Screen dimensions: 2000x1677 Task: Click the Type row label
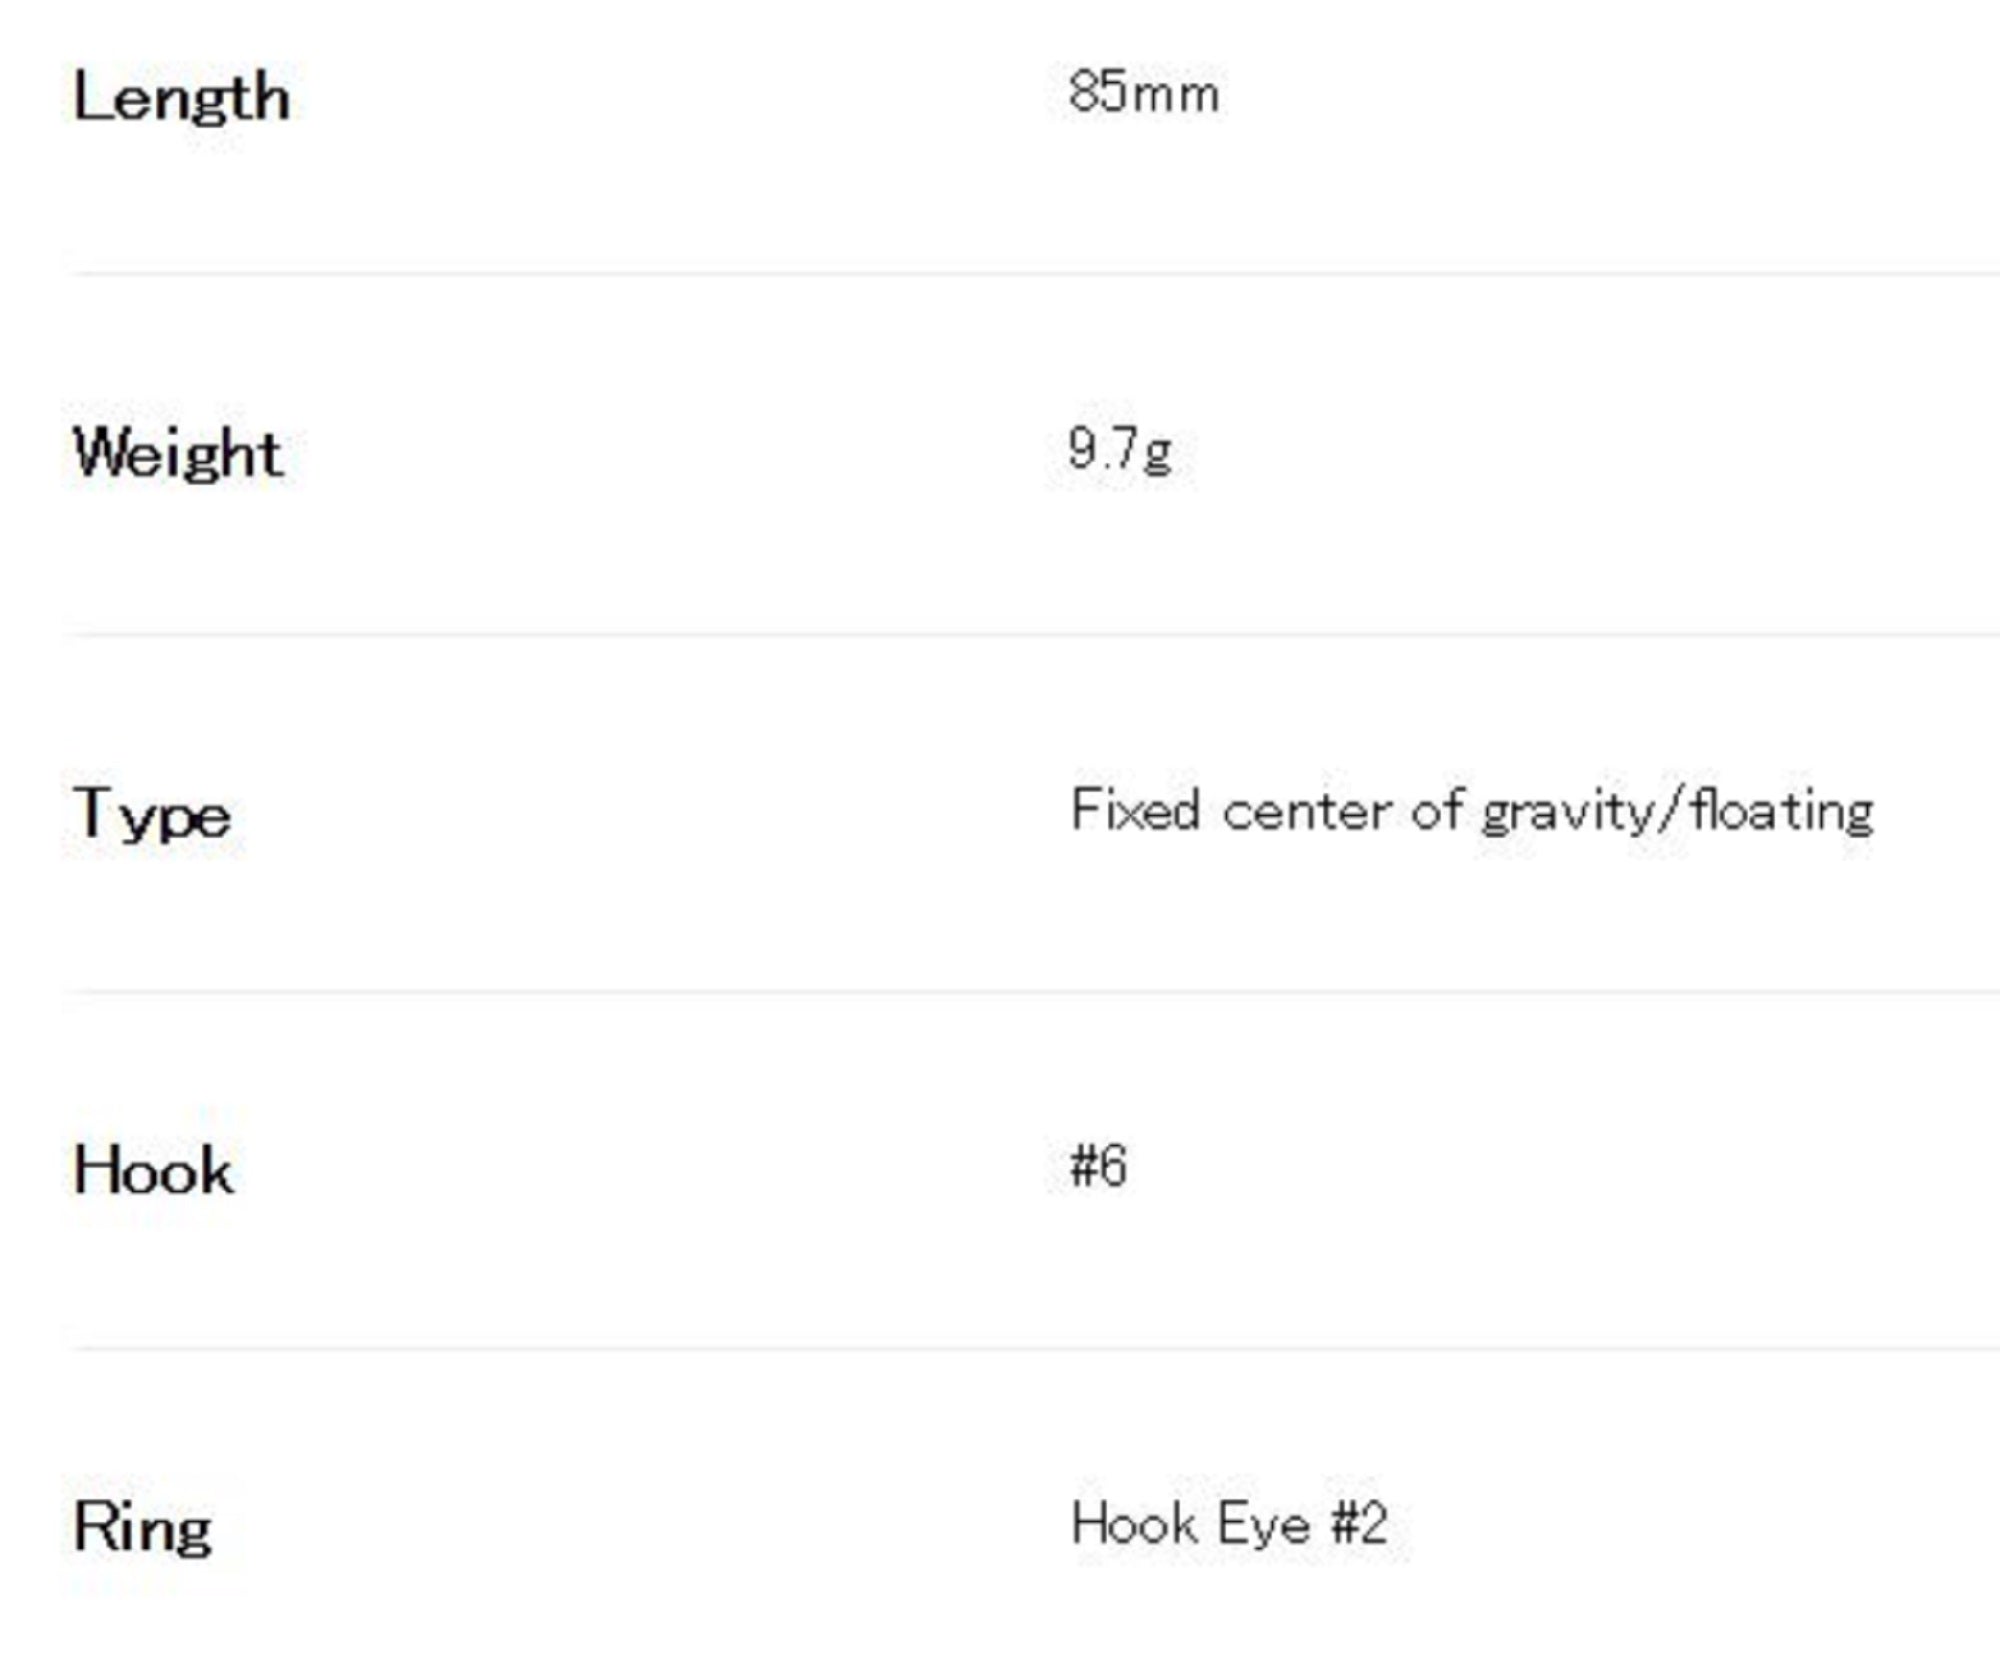tap(152, 814)
